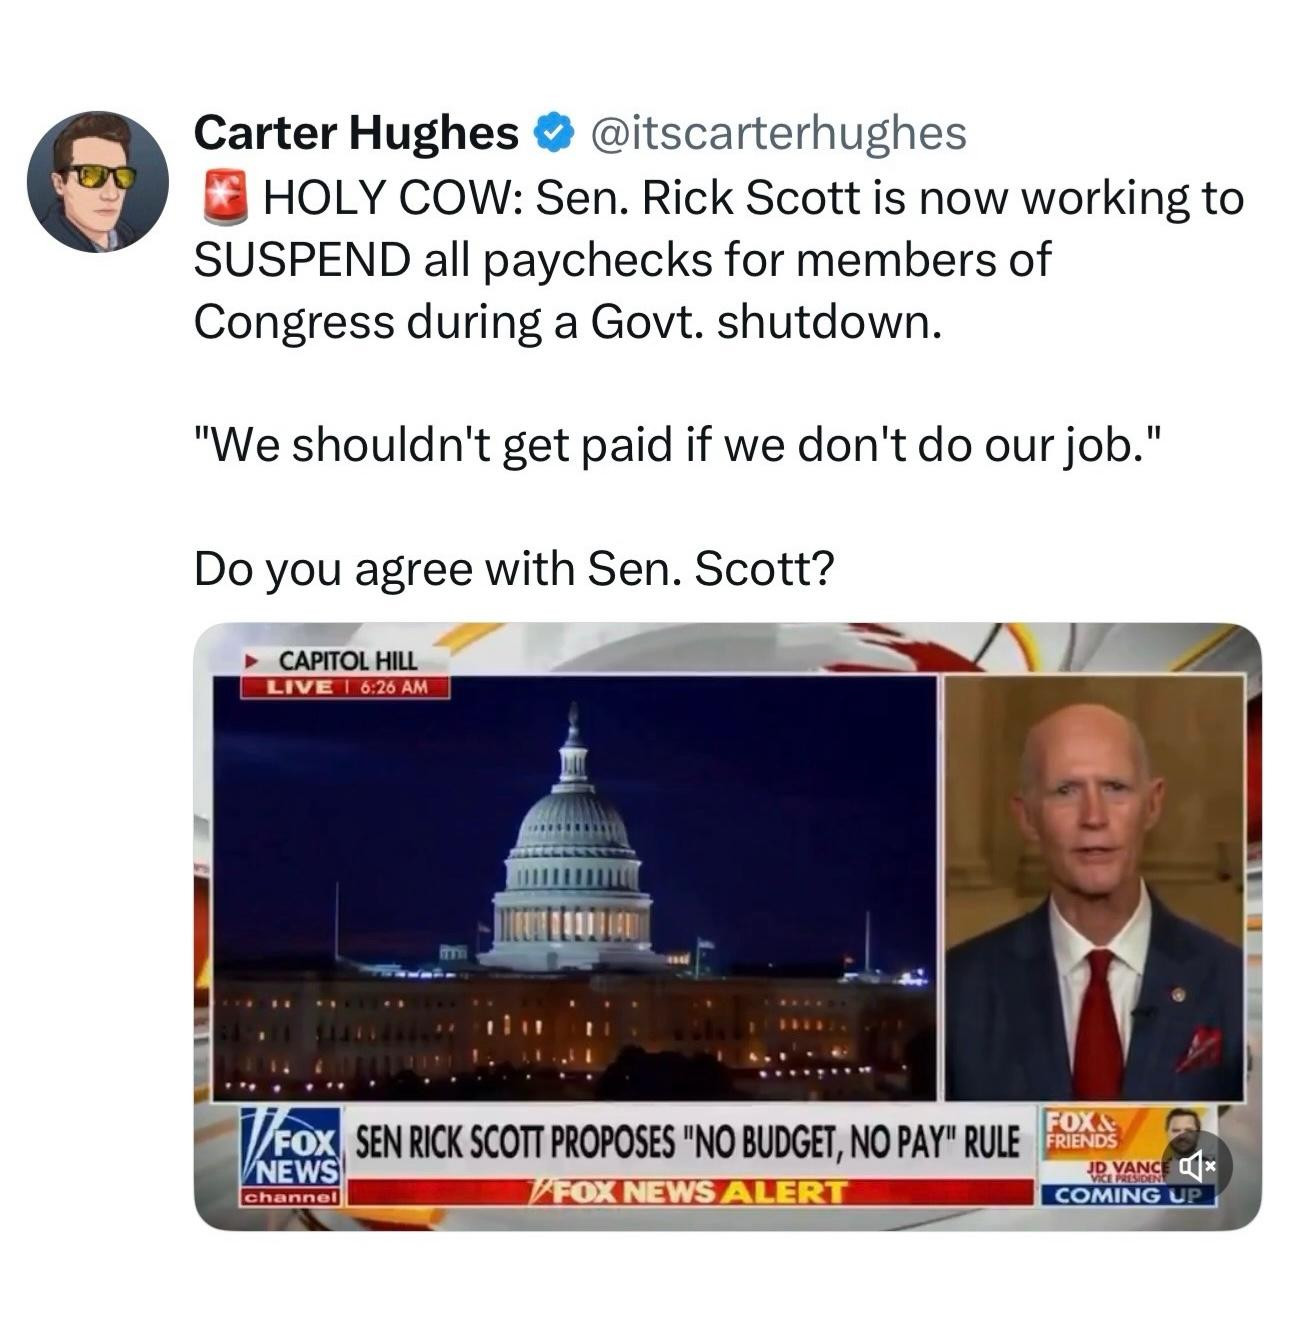Screen dimensions: 1290x1320
Task: Click the Capitol dome video feed
Action: coord(574,887)
